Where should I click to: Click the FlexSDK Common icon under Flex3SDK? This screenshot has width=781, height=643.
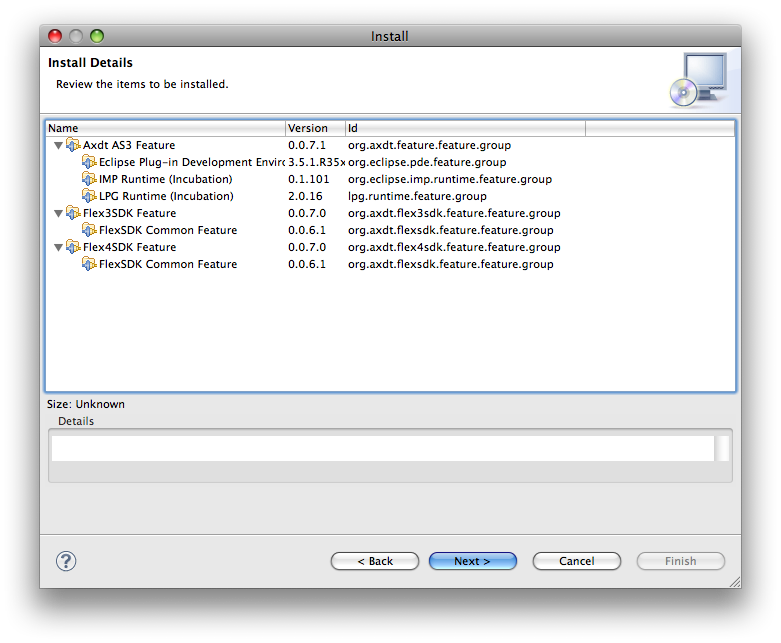pyautogui.click(x=89, y=230)
